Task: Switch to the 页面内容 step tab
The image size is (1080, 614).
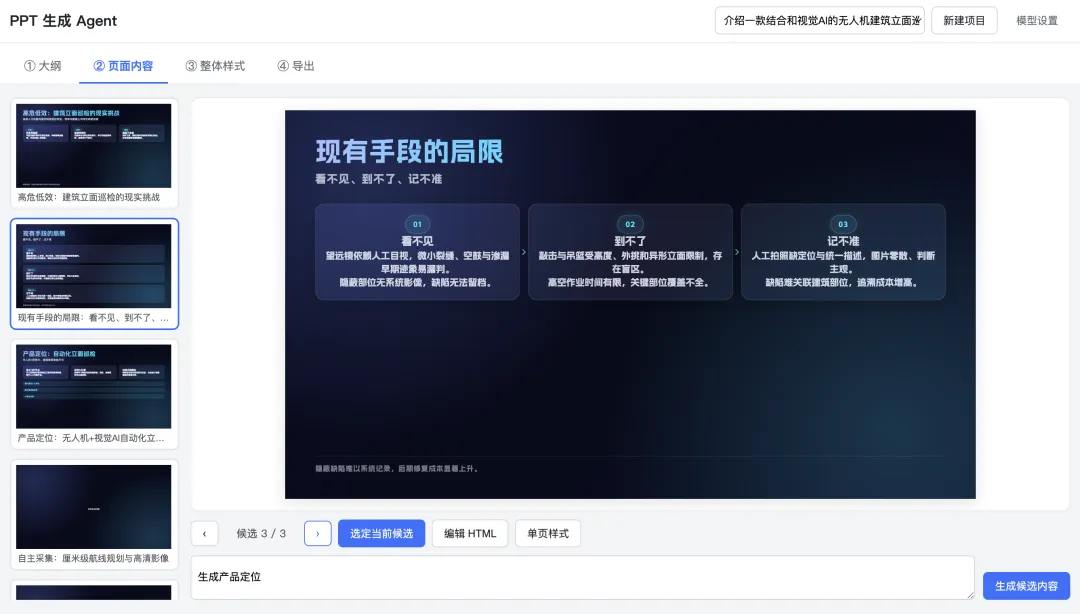Action: coord(123,65)
